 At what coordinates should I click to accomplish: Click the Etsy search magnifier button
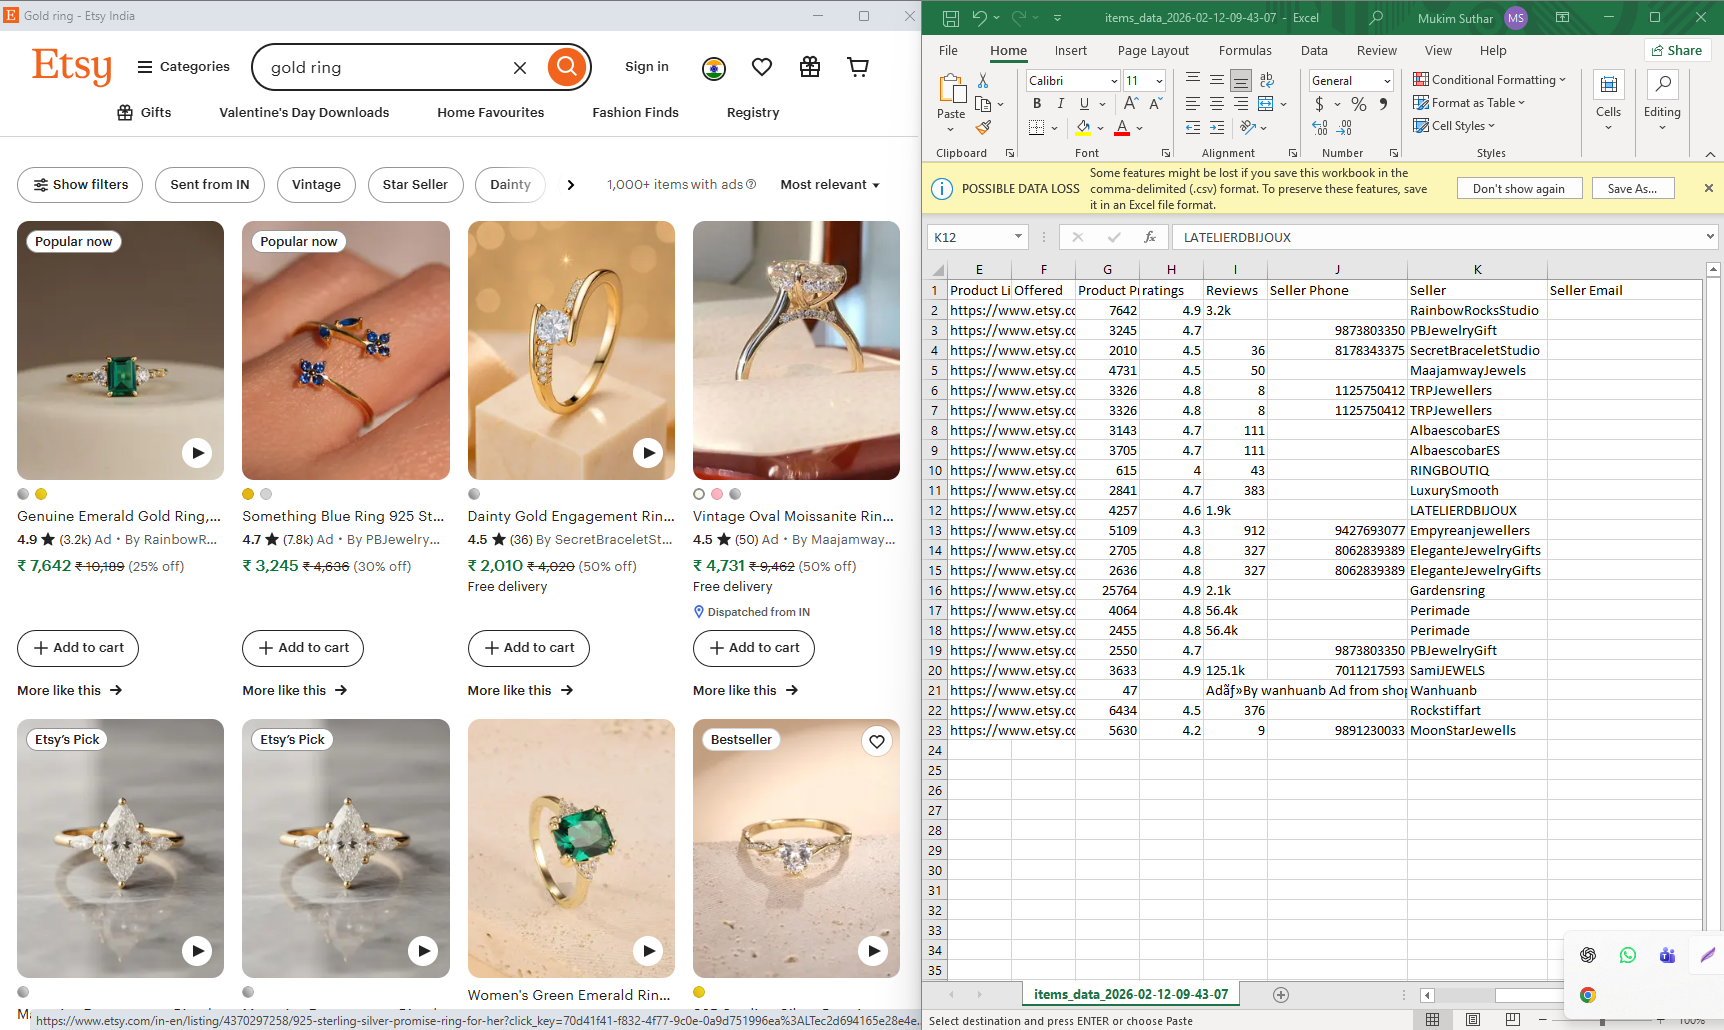coord(566,67)
